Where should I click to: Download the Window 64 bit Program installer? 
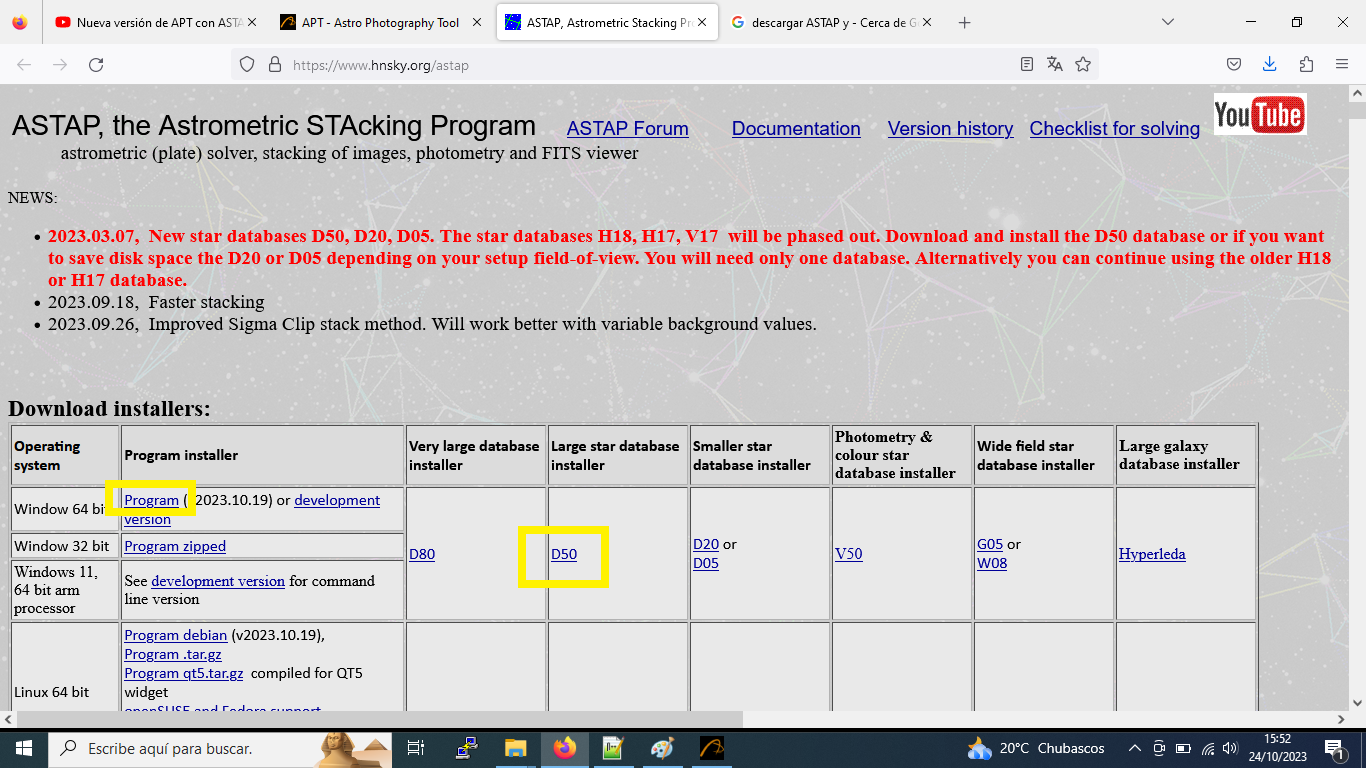point(151,500)
